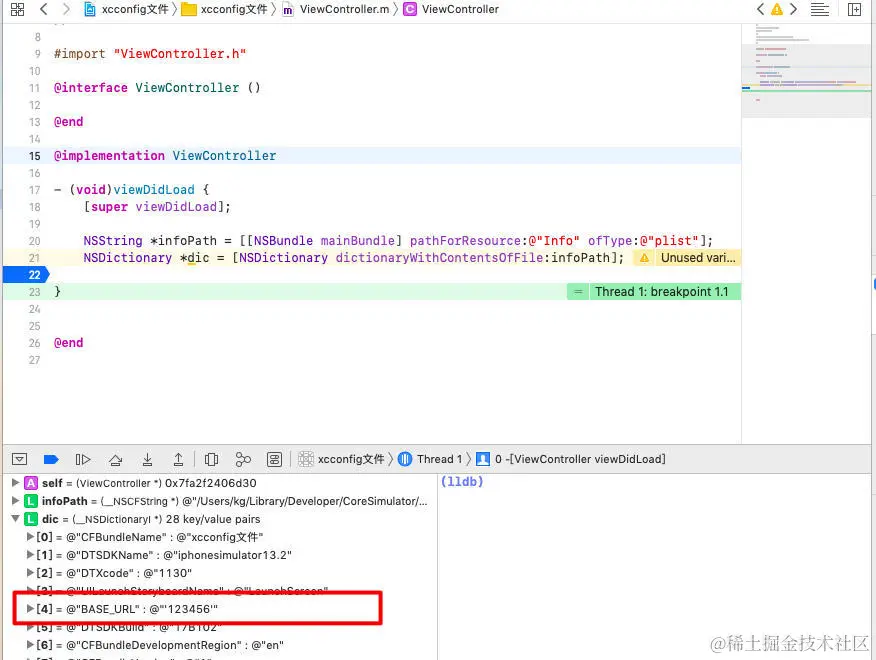Open editor options lines icon
This screenshot has width=876, height=660.
pos(820,10)
